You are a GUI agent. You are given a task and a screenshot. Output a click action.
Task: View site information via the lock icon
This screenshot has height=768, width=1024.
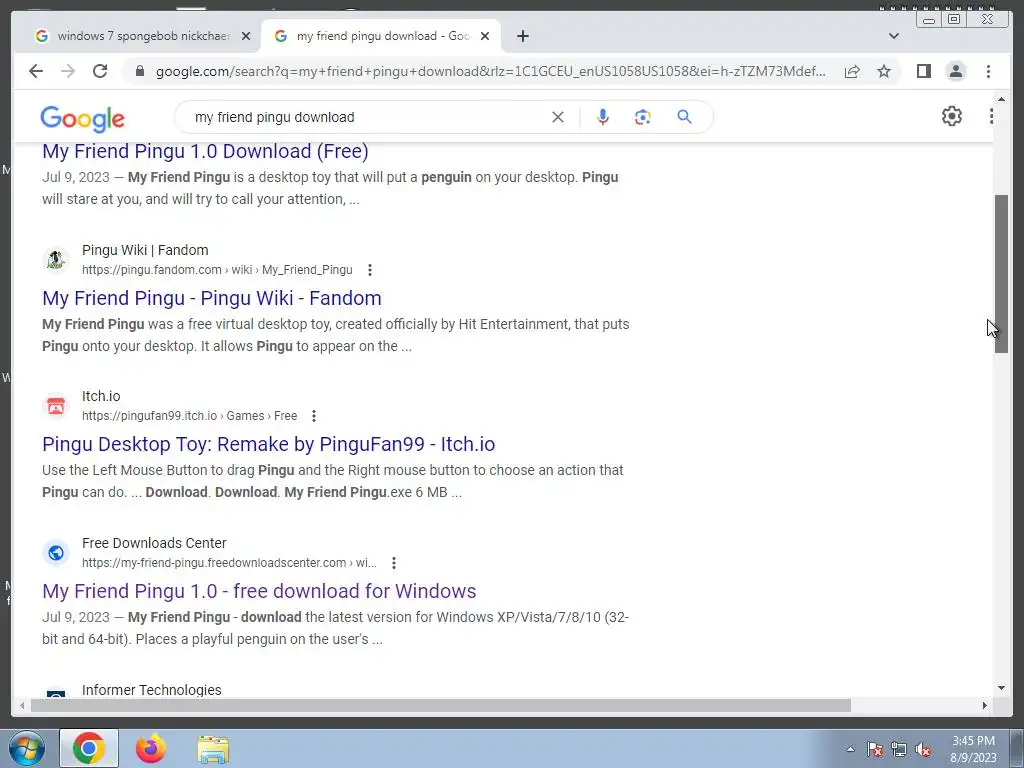pos(139,71)
